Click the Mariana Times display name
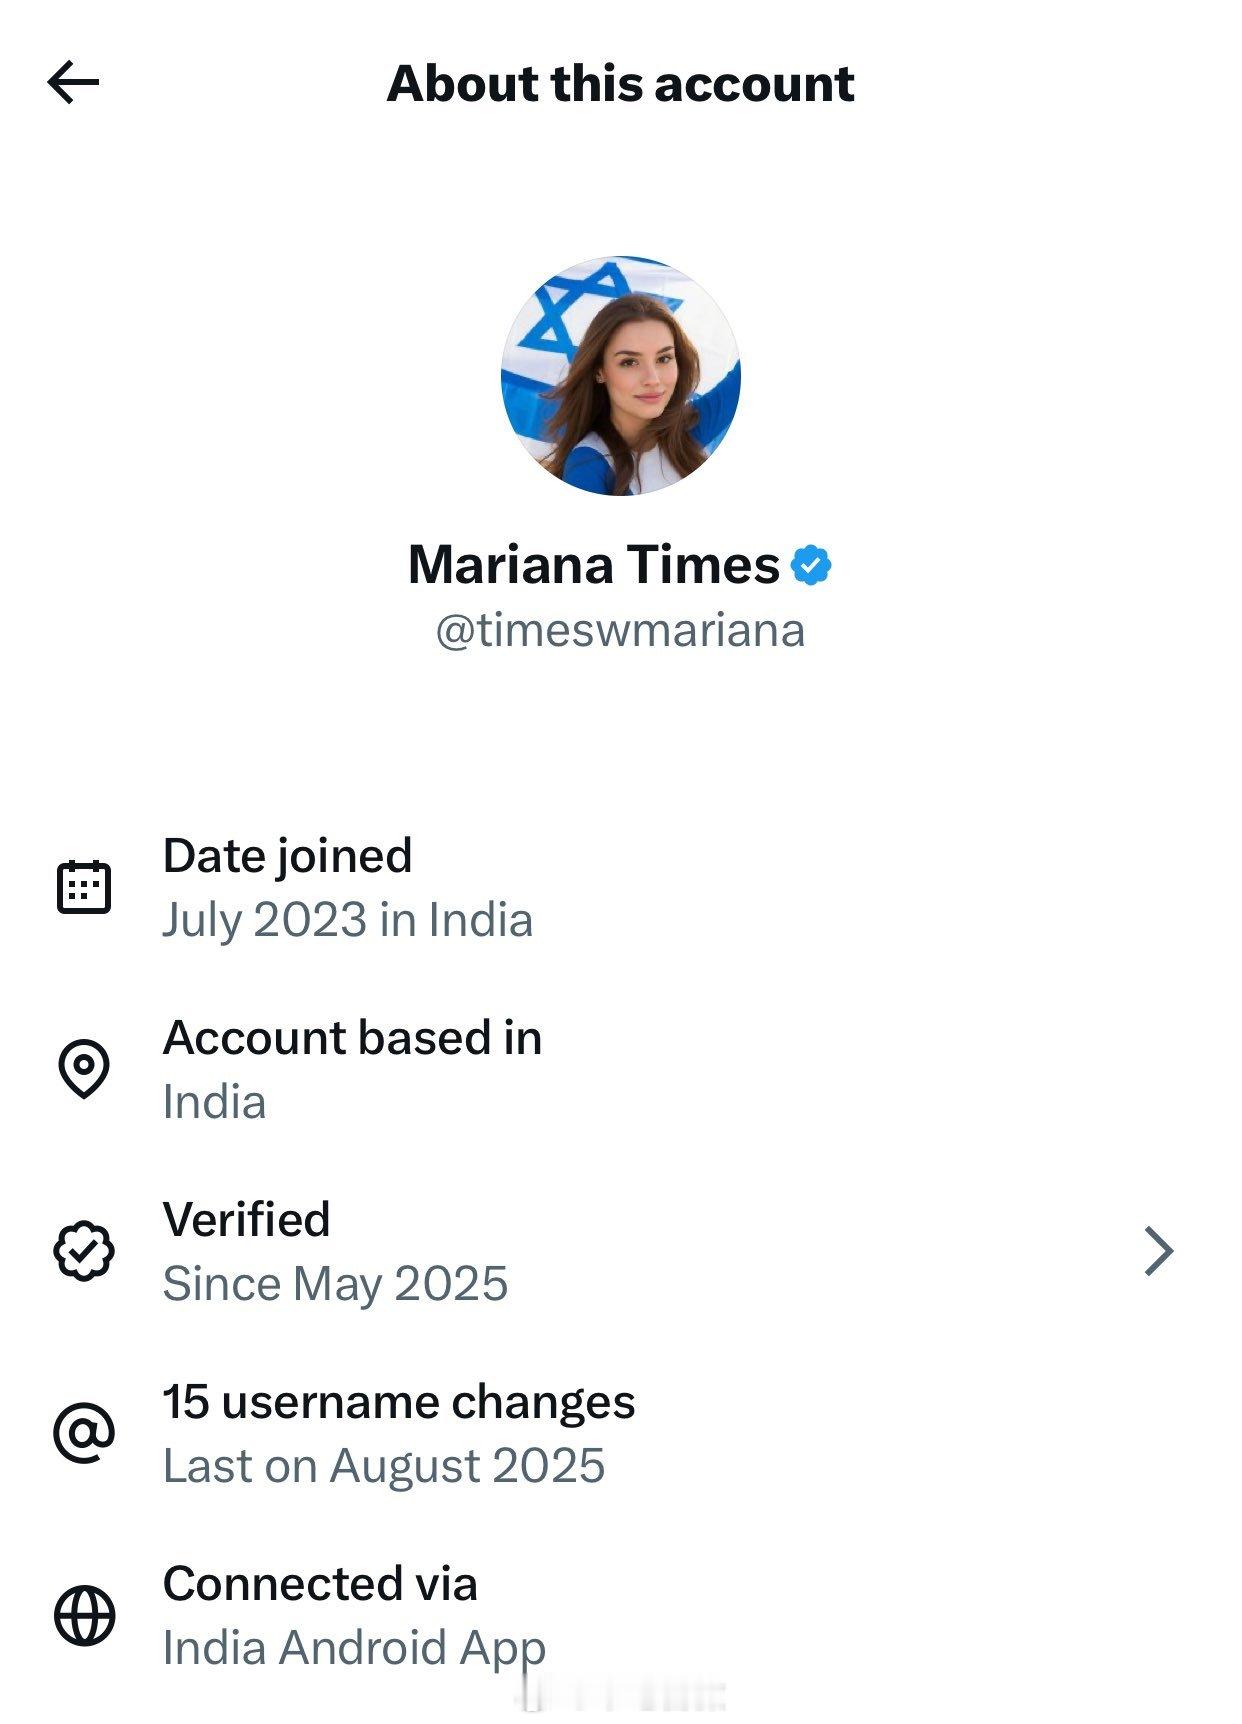The height and width of the screenshot is (1724, 1242). (594, 565)
